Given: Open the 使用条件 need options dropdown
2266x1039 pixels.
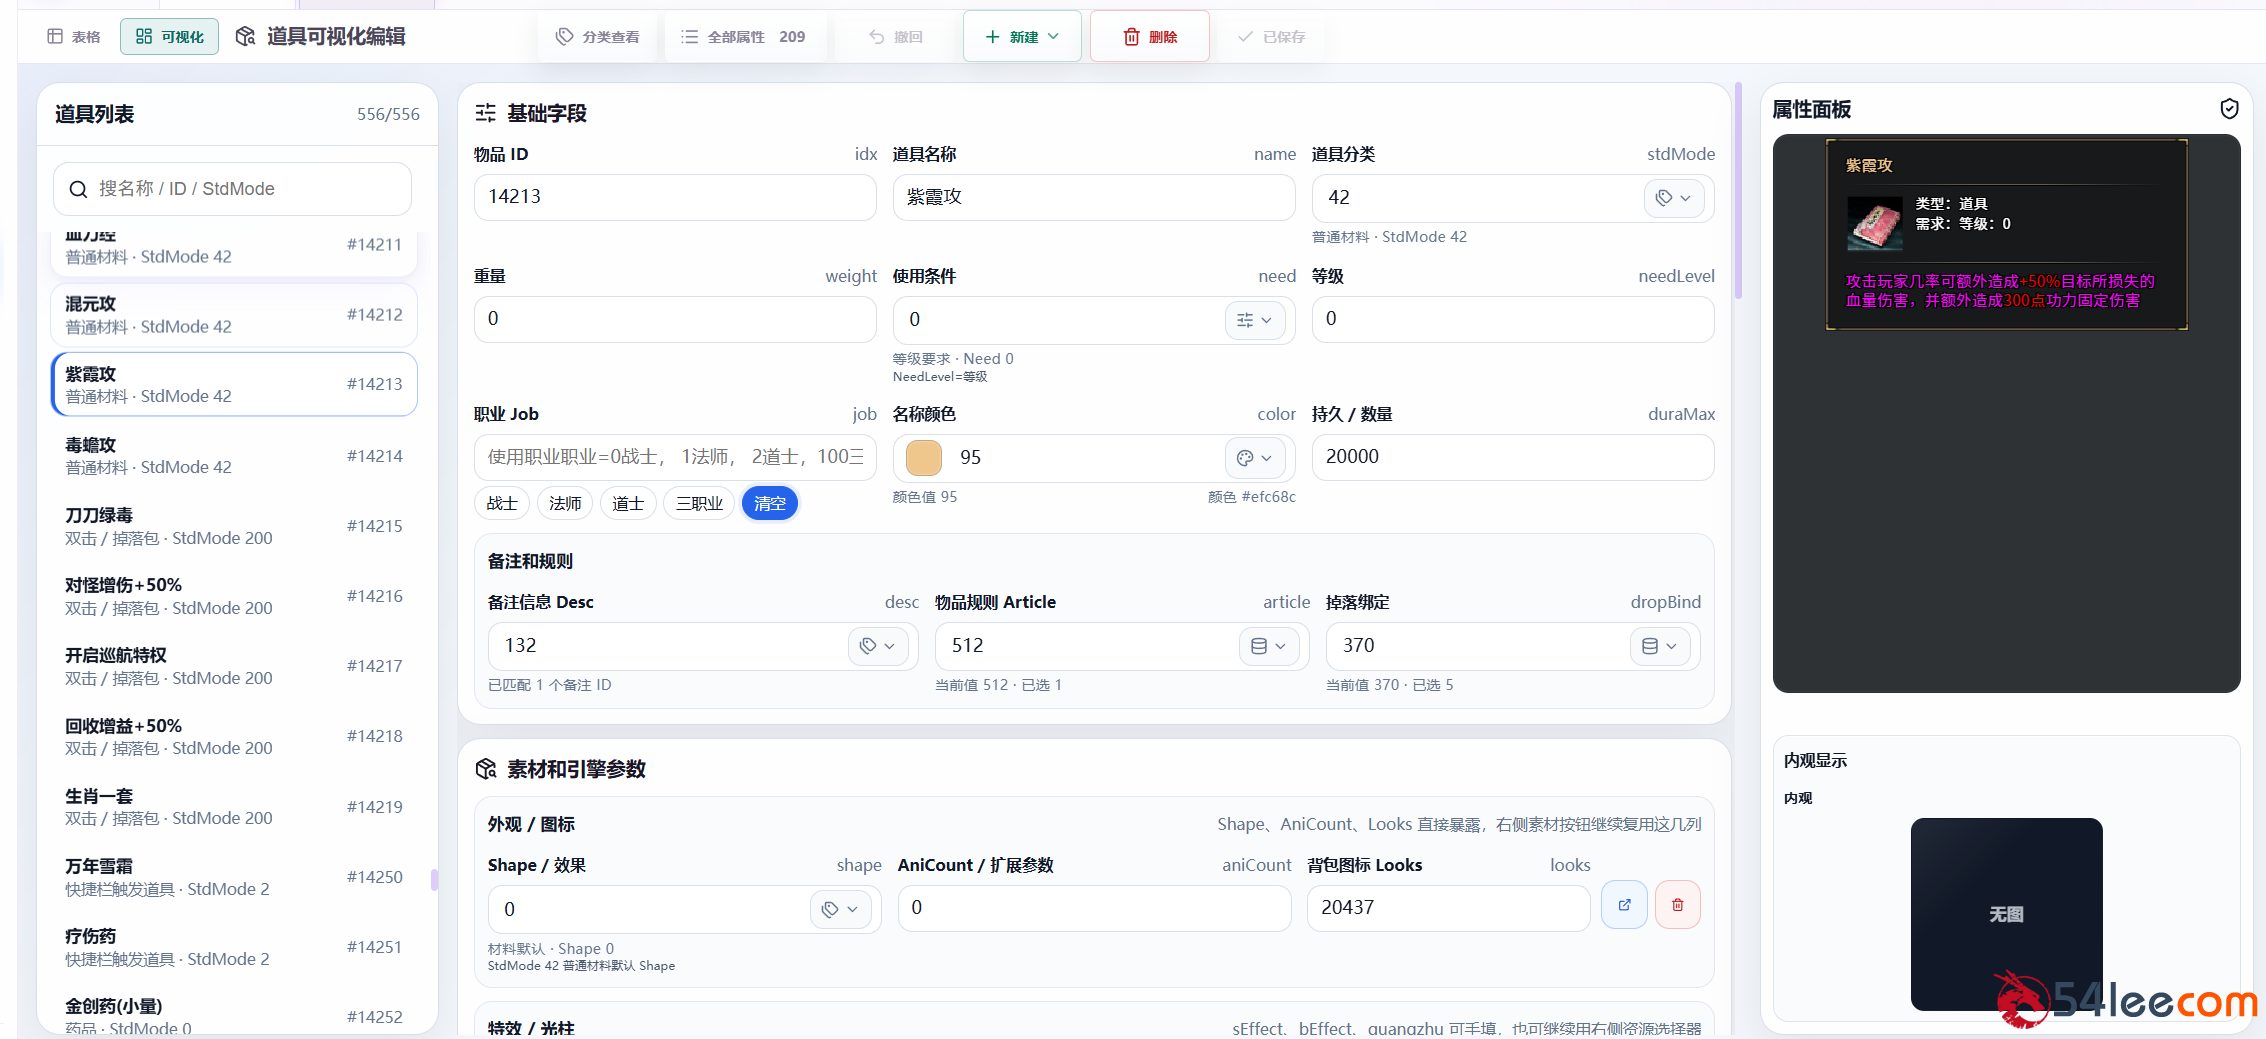Looking at the screenshot, I should 1254,320.
